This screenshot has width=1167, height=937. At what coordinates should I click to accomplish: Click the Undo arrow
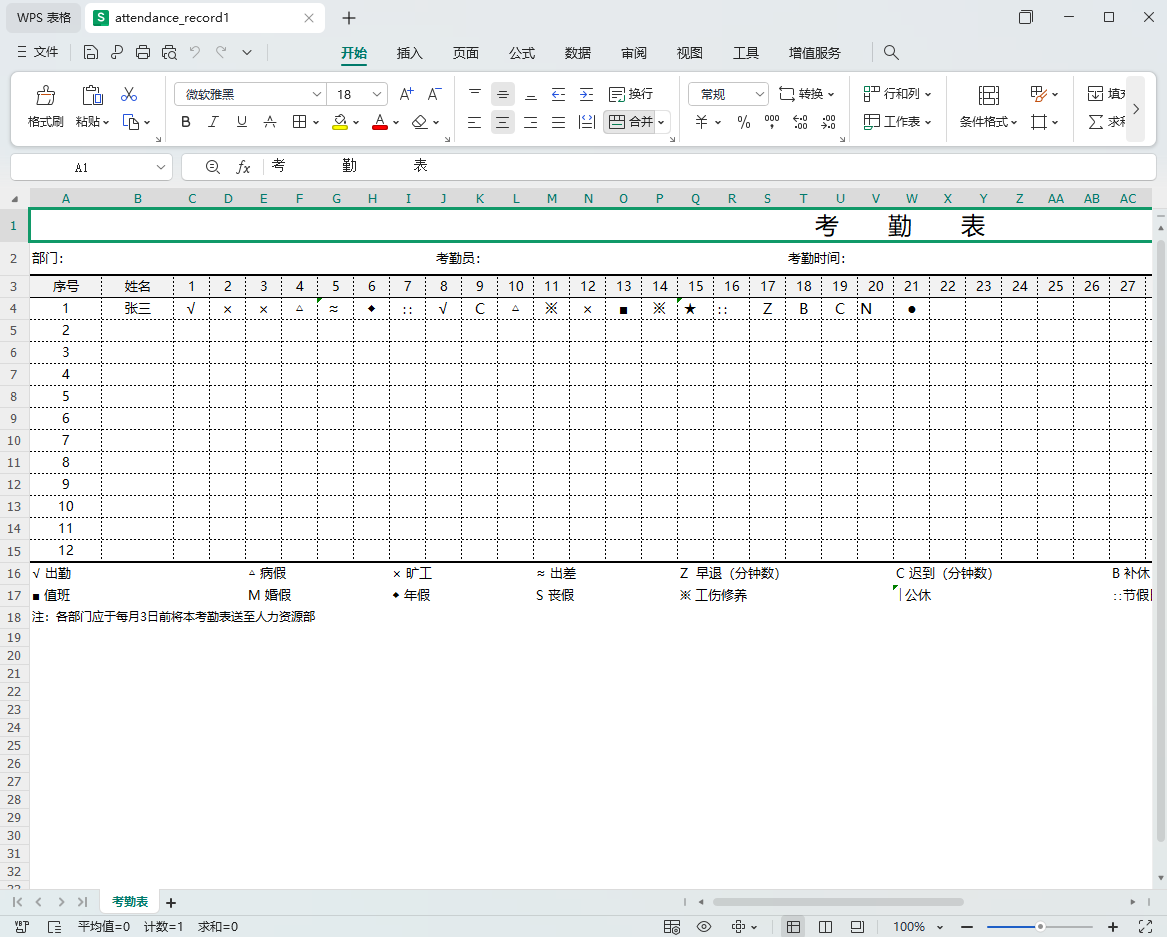195,52
